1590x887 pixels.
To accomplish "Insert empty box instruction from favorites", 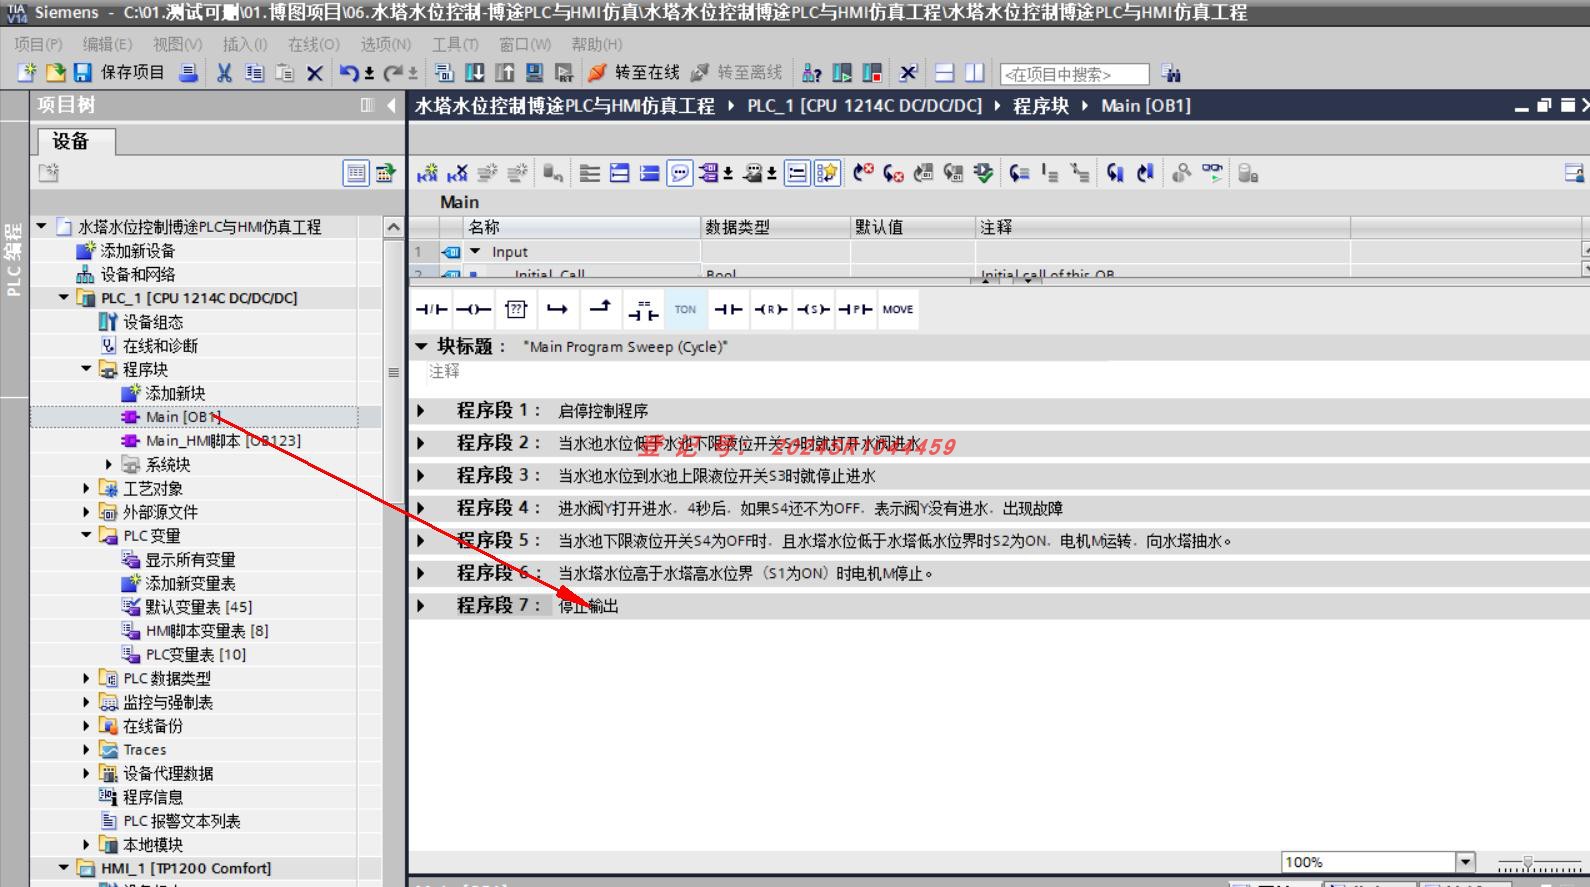I will 516,309.
